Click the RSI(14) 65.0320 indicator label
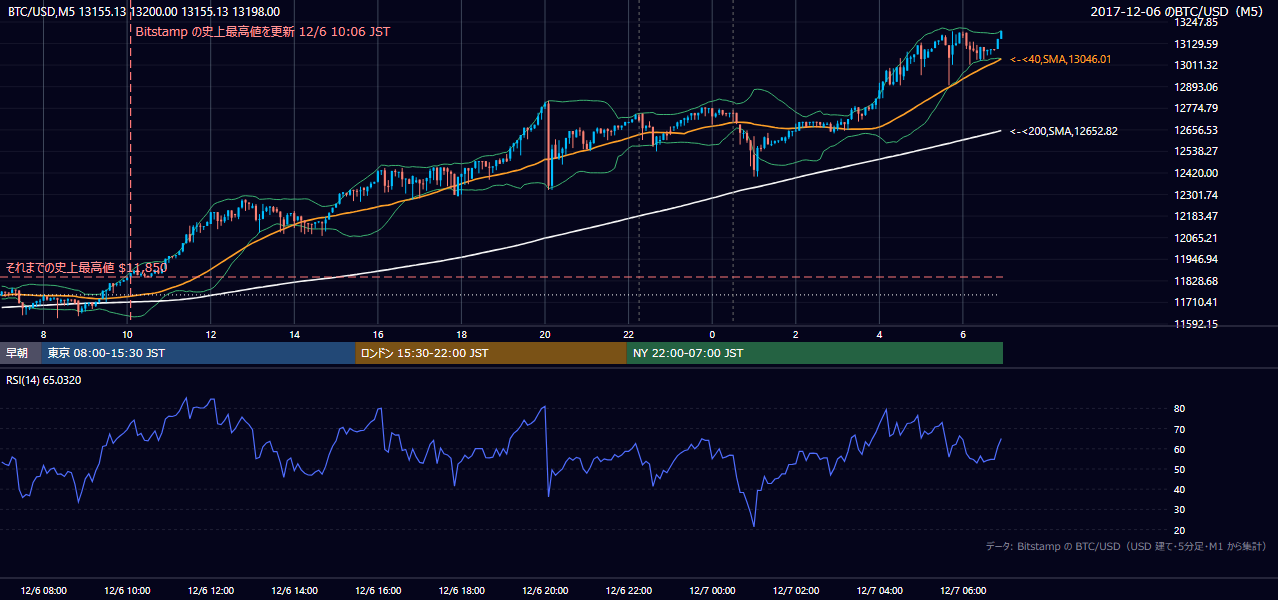This screenshot has width=1278, height=600. (45, 380)
